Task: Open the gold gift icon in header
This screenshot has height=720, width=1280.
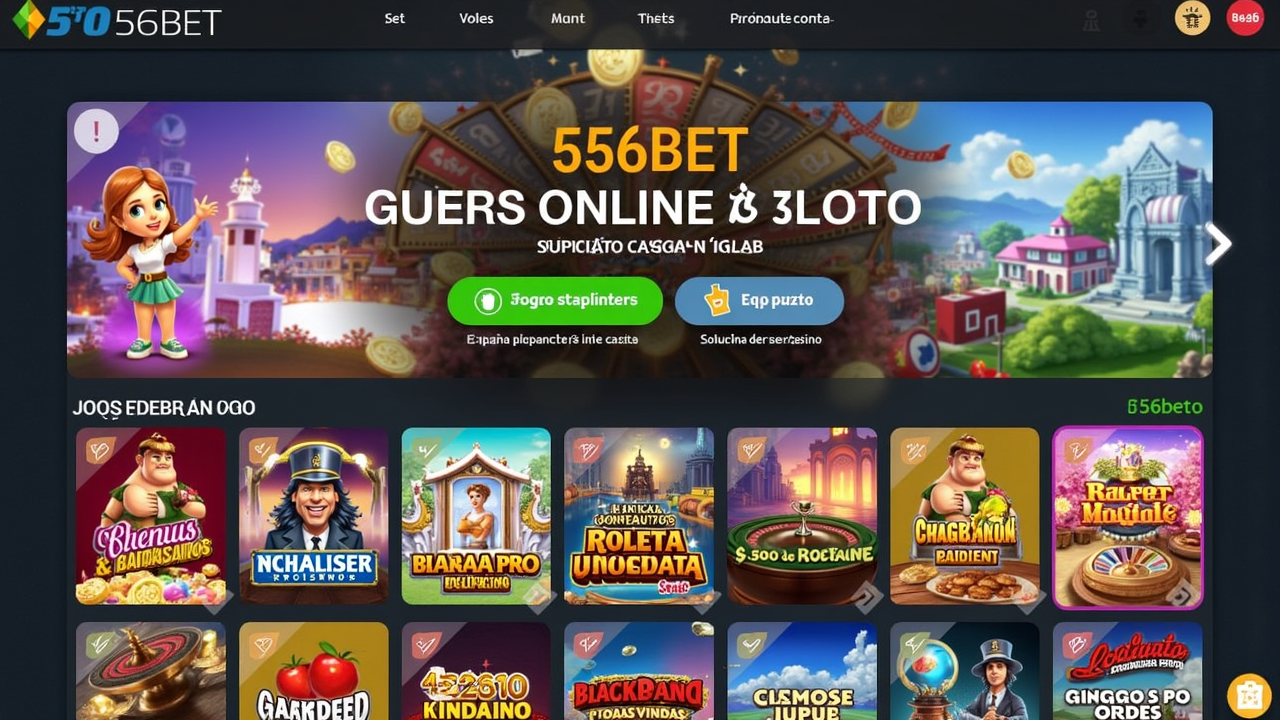Action: tap(1192, 18)
